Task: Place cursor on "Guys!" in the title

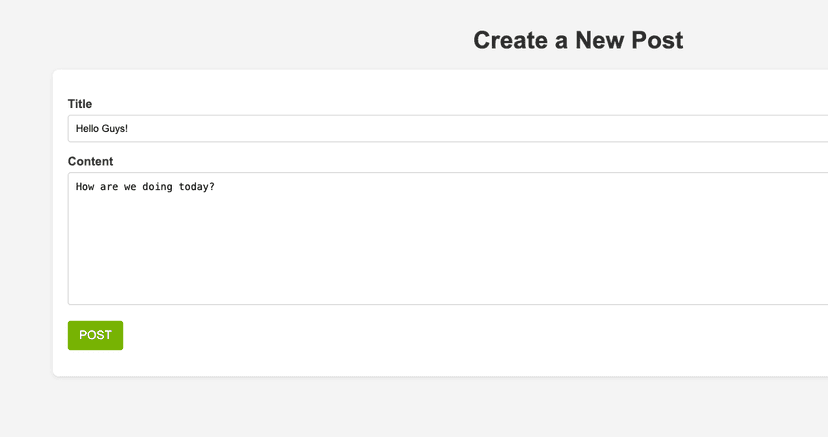Action: point(115,129)
